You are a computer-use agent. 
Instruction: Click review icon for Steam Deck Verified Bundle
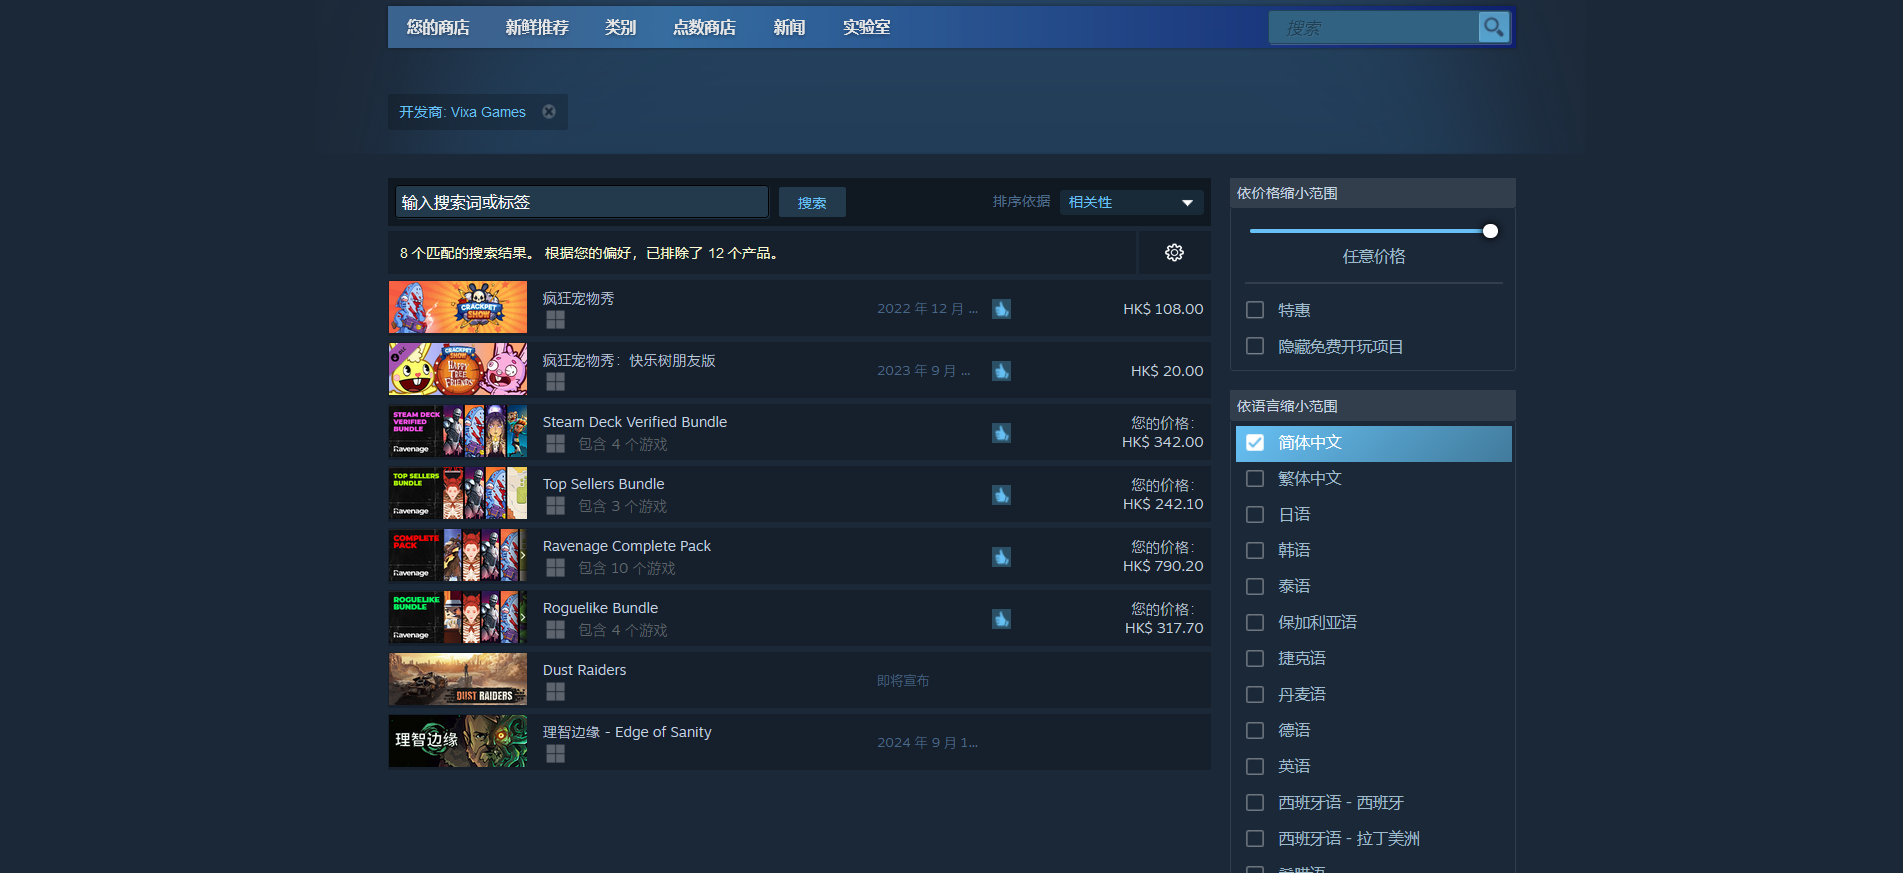click(1001, 433)
